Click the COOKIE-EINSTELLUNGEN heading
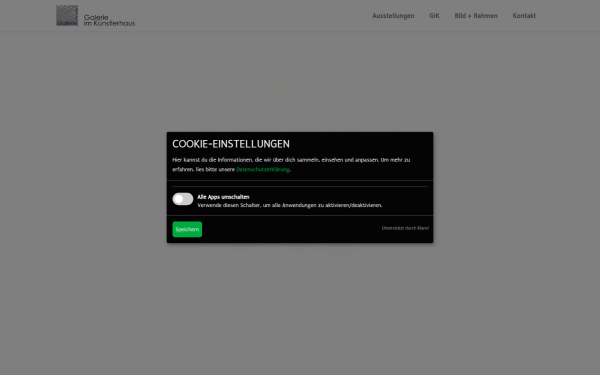The image size is (600, 375). [231, 144]
